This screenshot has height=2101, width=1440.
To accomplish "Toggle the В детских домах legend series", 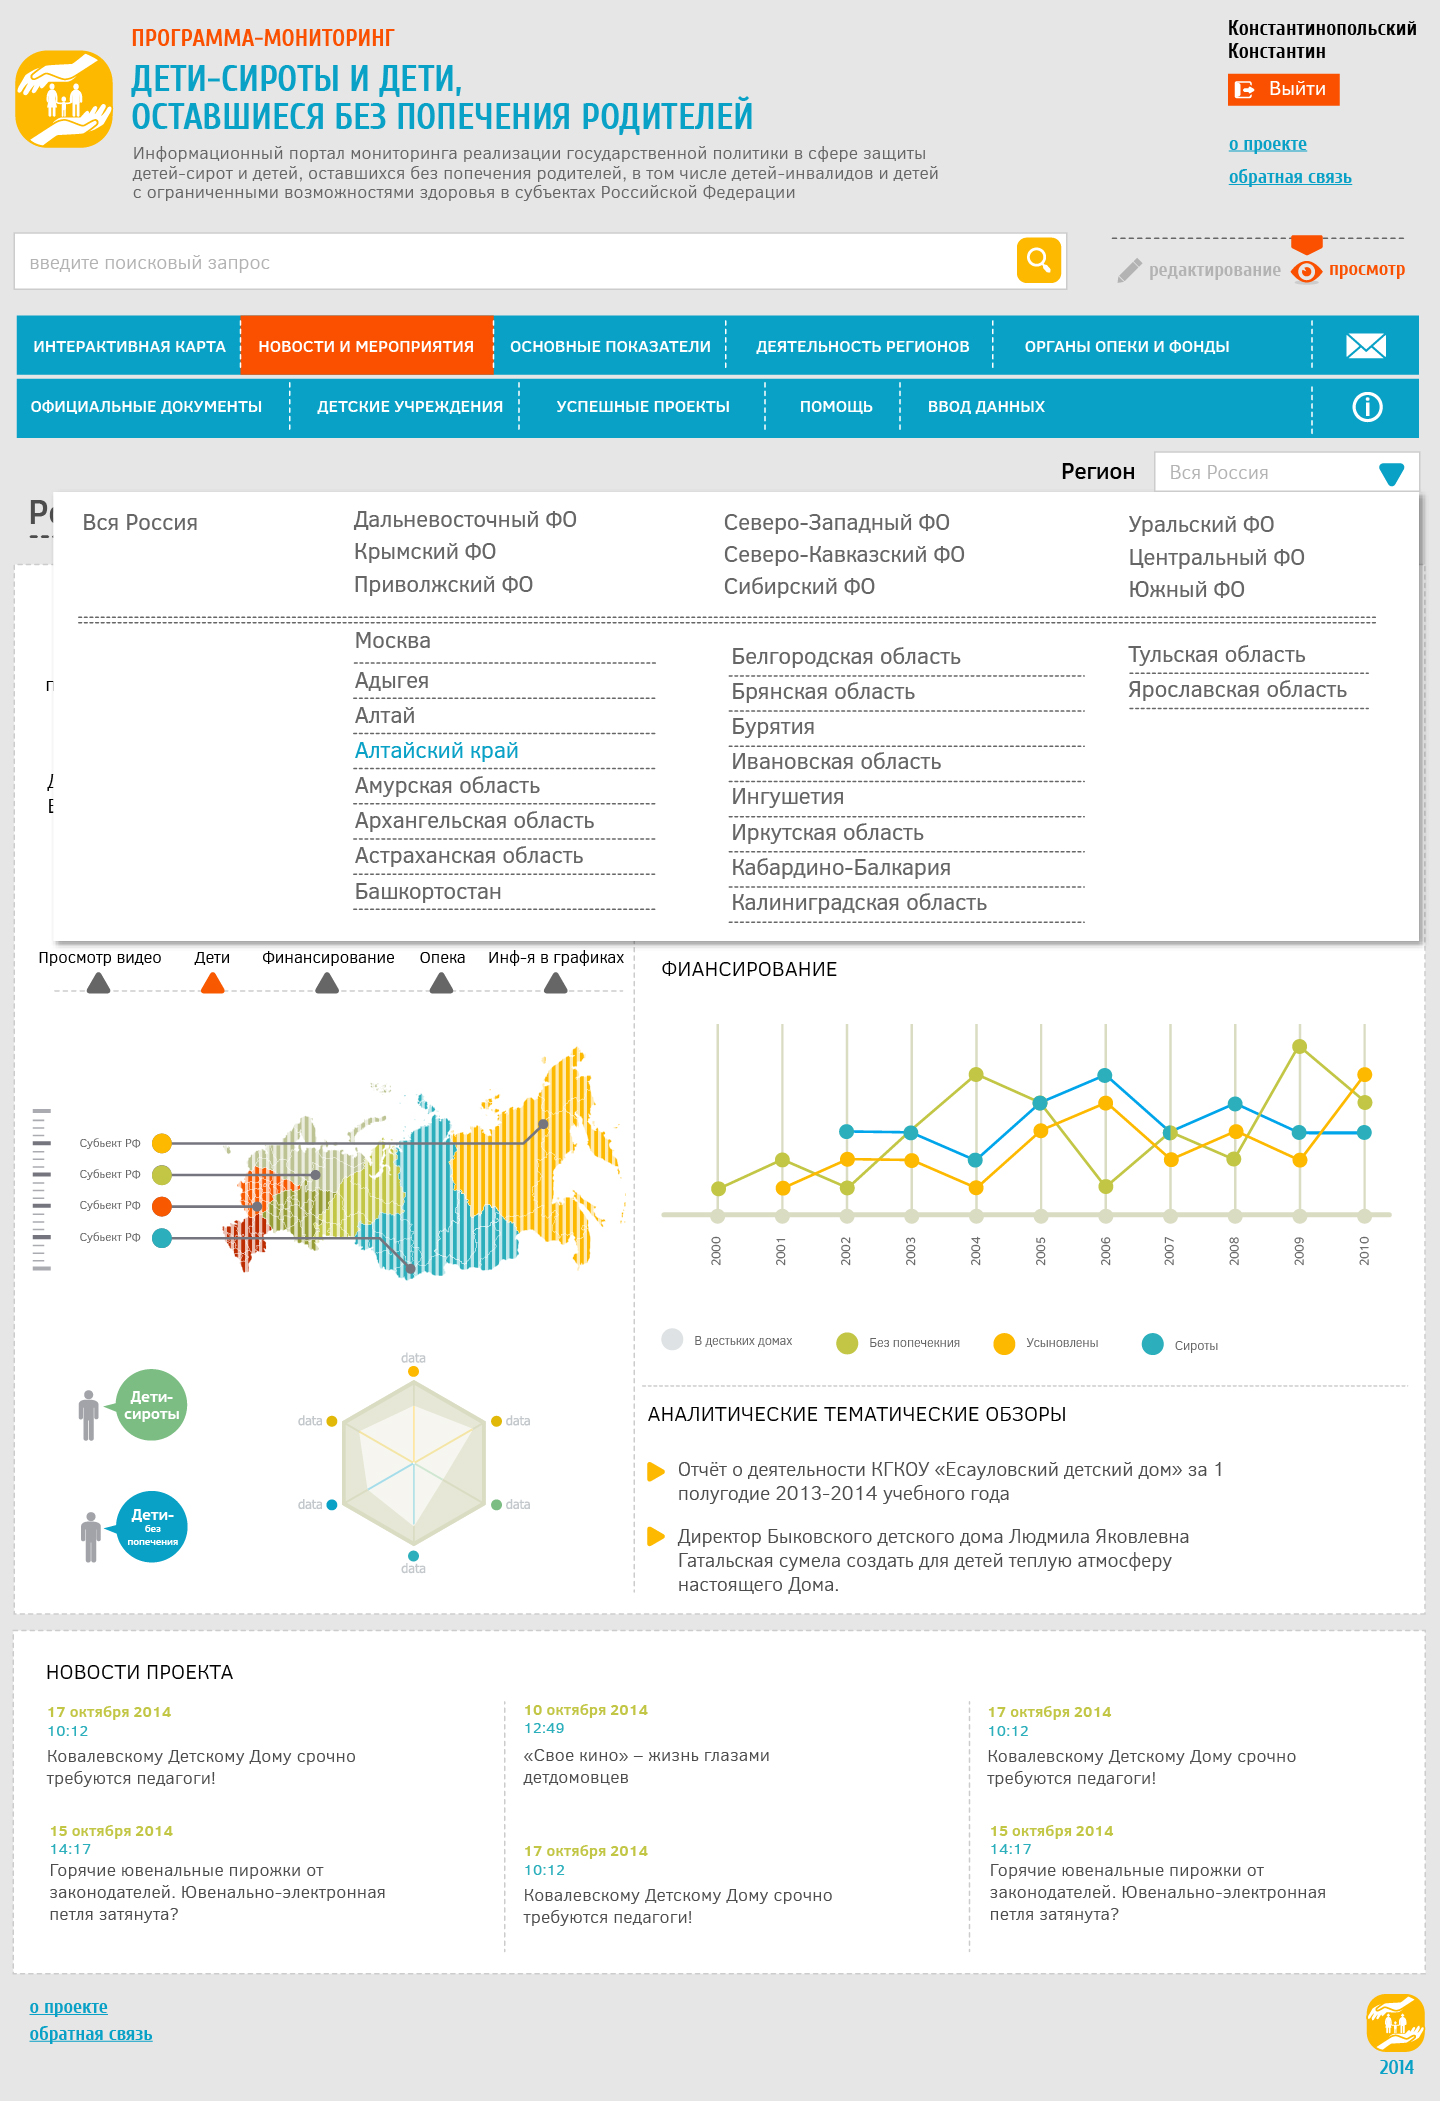I will (672, 1340).
